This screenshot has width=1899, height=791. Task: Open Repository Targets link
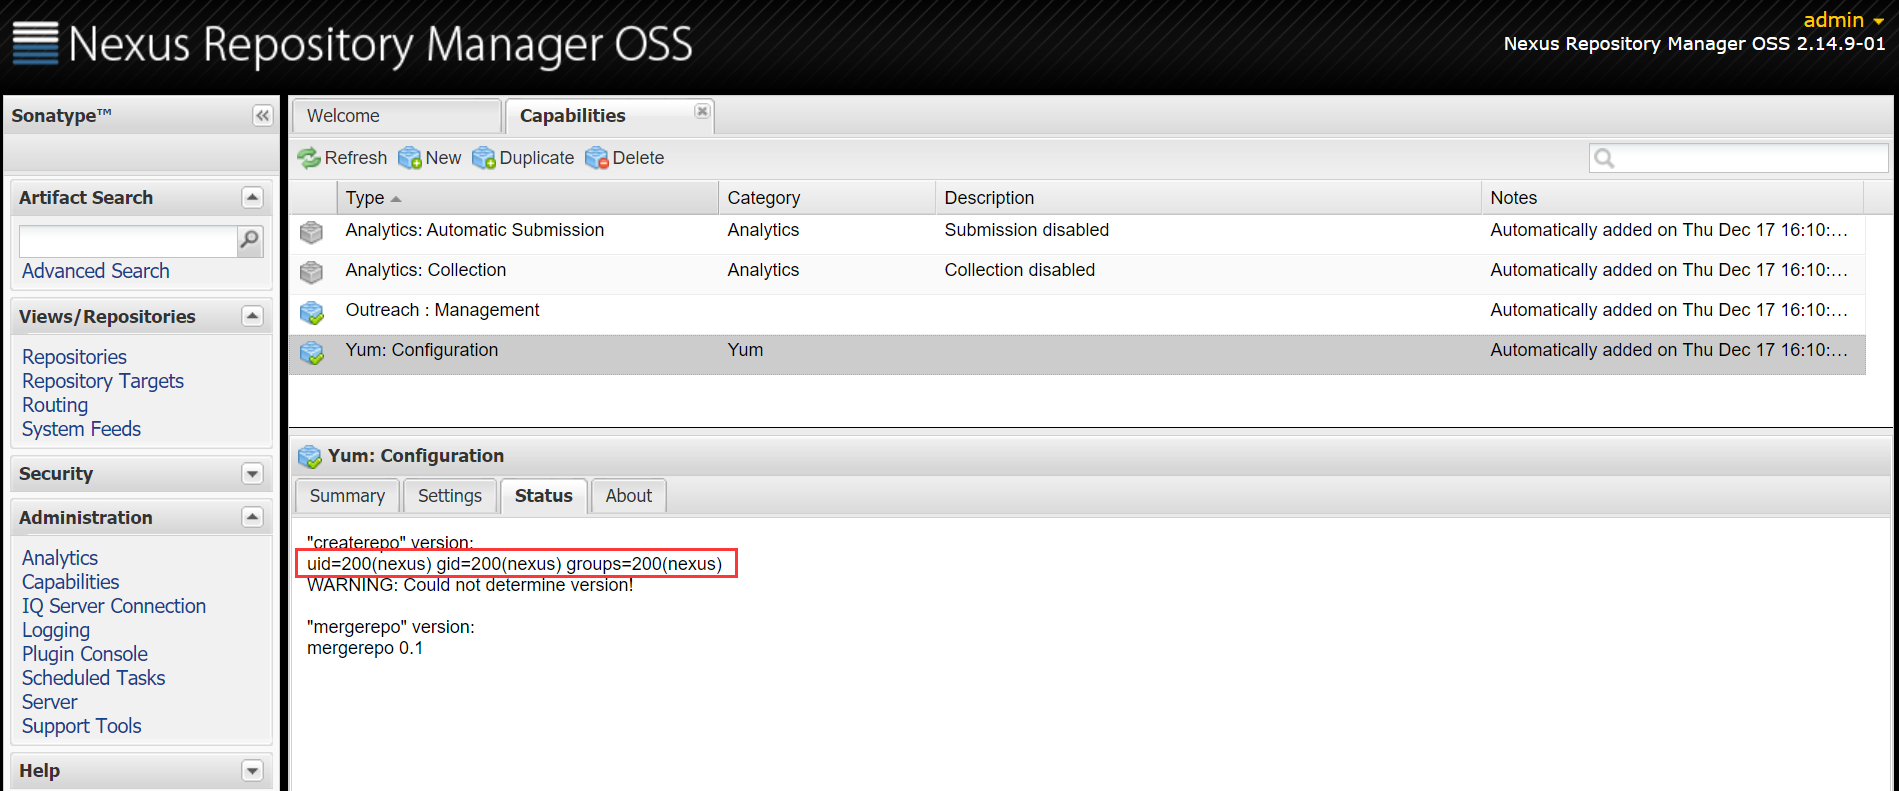click(x=103, y=381)
